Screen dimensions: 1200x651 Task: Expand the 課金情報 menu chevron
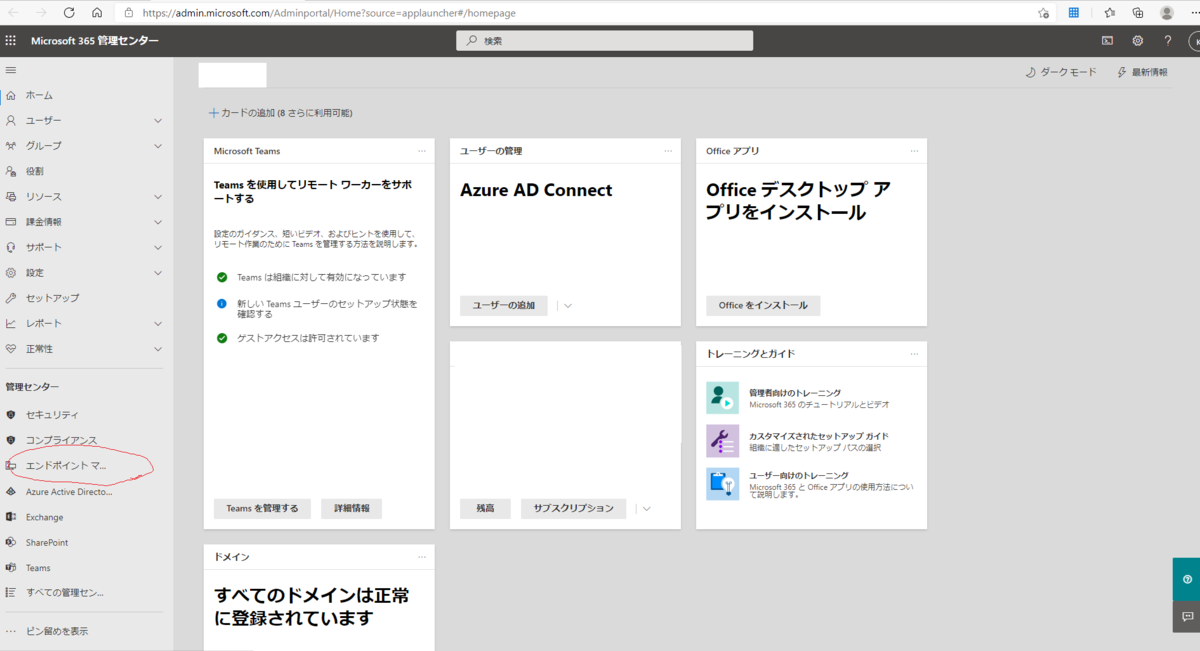coord(158,222)
